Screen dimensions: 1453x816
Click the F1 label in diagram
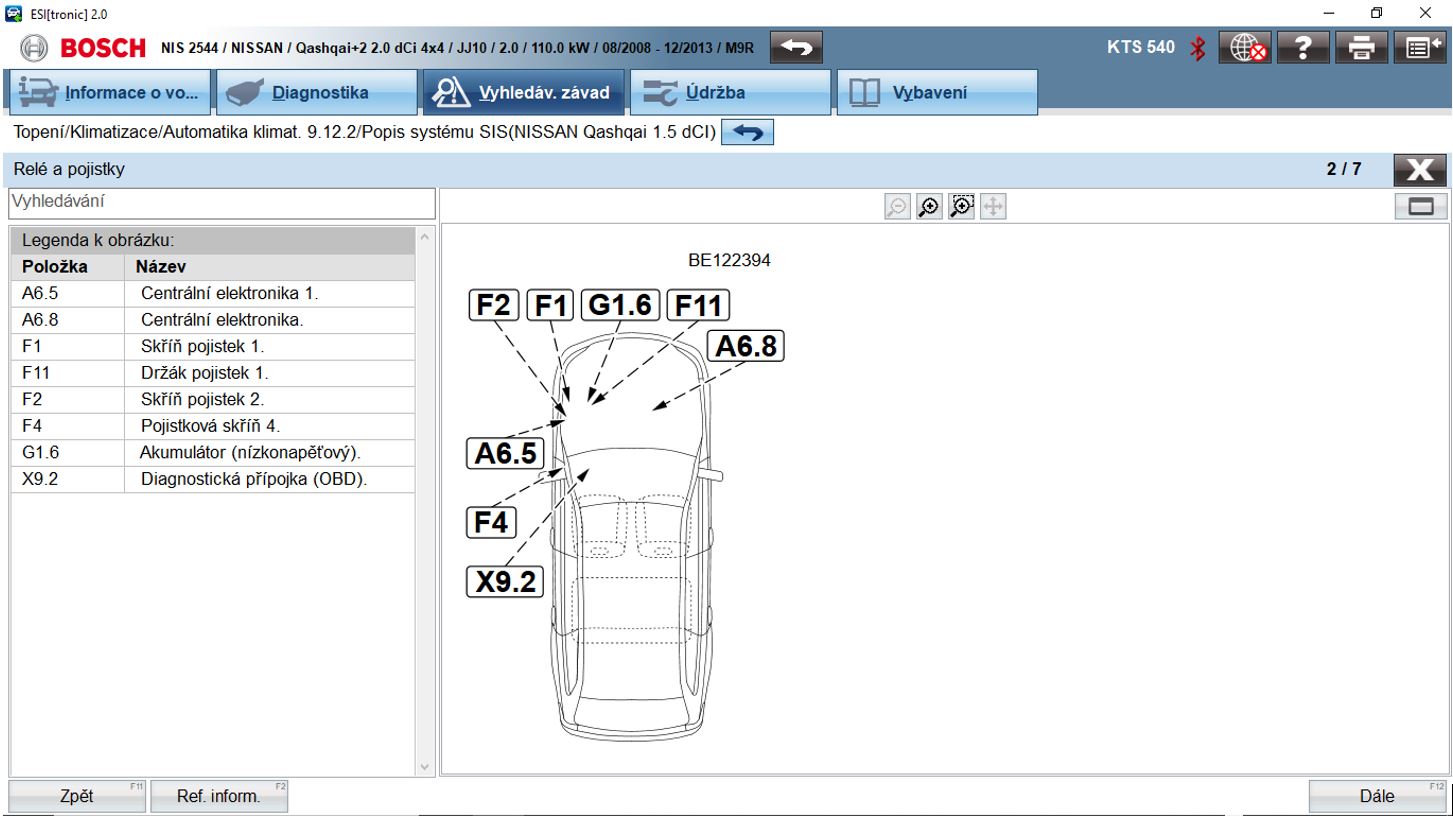(550, 305)
